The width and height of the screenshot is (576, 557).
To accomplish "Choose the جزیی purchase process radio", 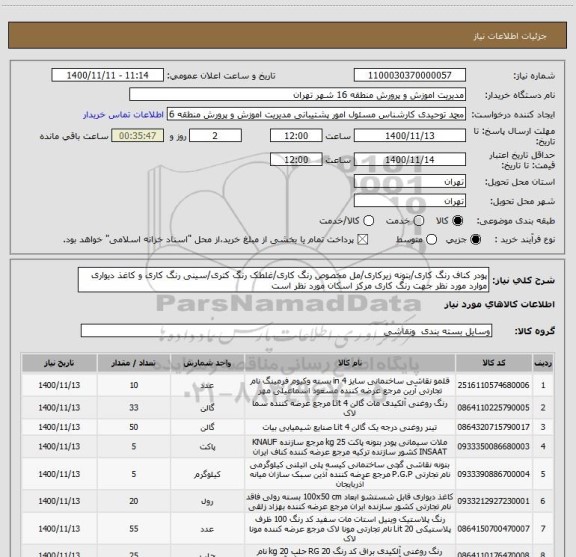I will click(x=475, y=240).
